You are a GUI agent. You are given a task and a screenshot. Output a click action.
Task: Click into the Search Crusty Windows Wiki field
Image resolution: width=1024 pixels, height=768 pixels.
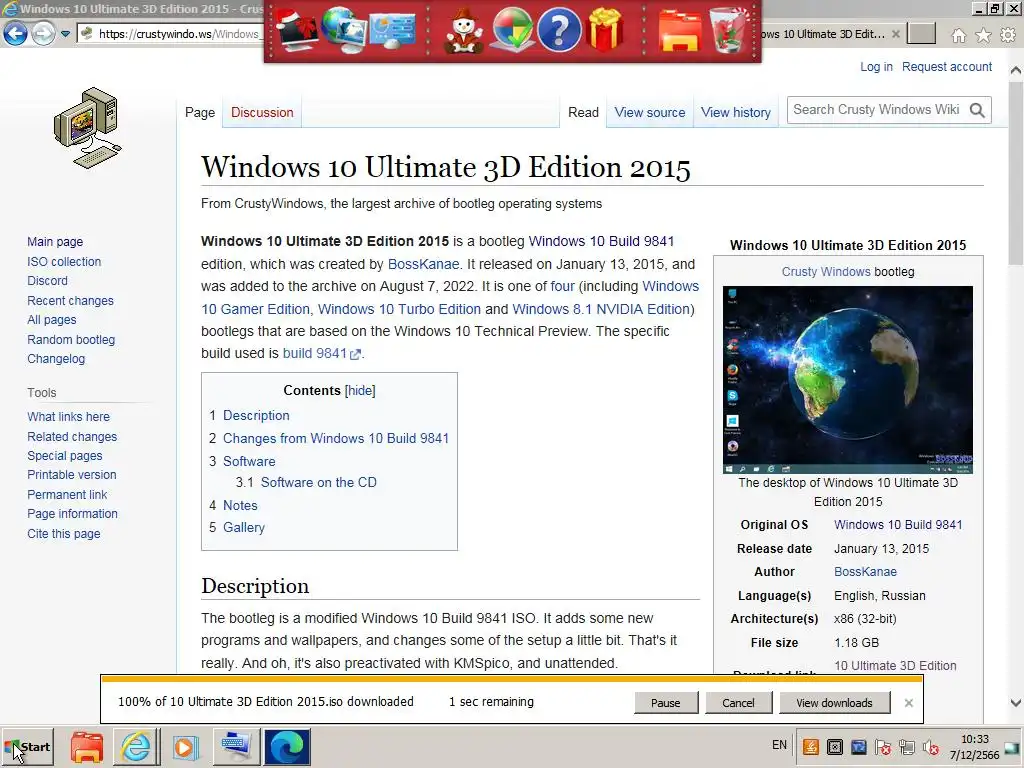click(x=876, y=110)
